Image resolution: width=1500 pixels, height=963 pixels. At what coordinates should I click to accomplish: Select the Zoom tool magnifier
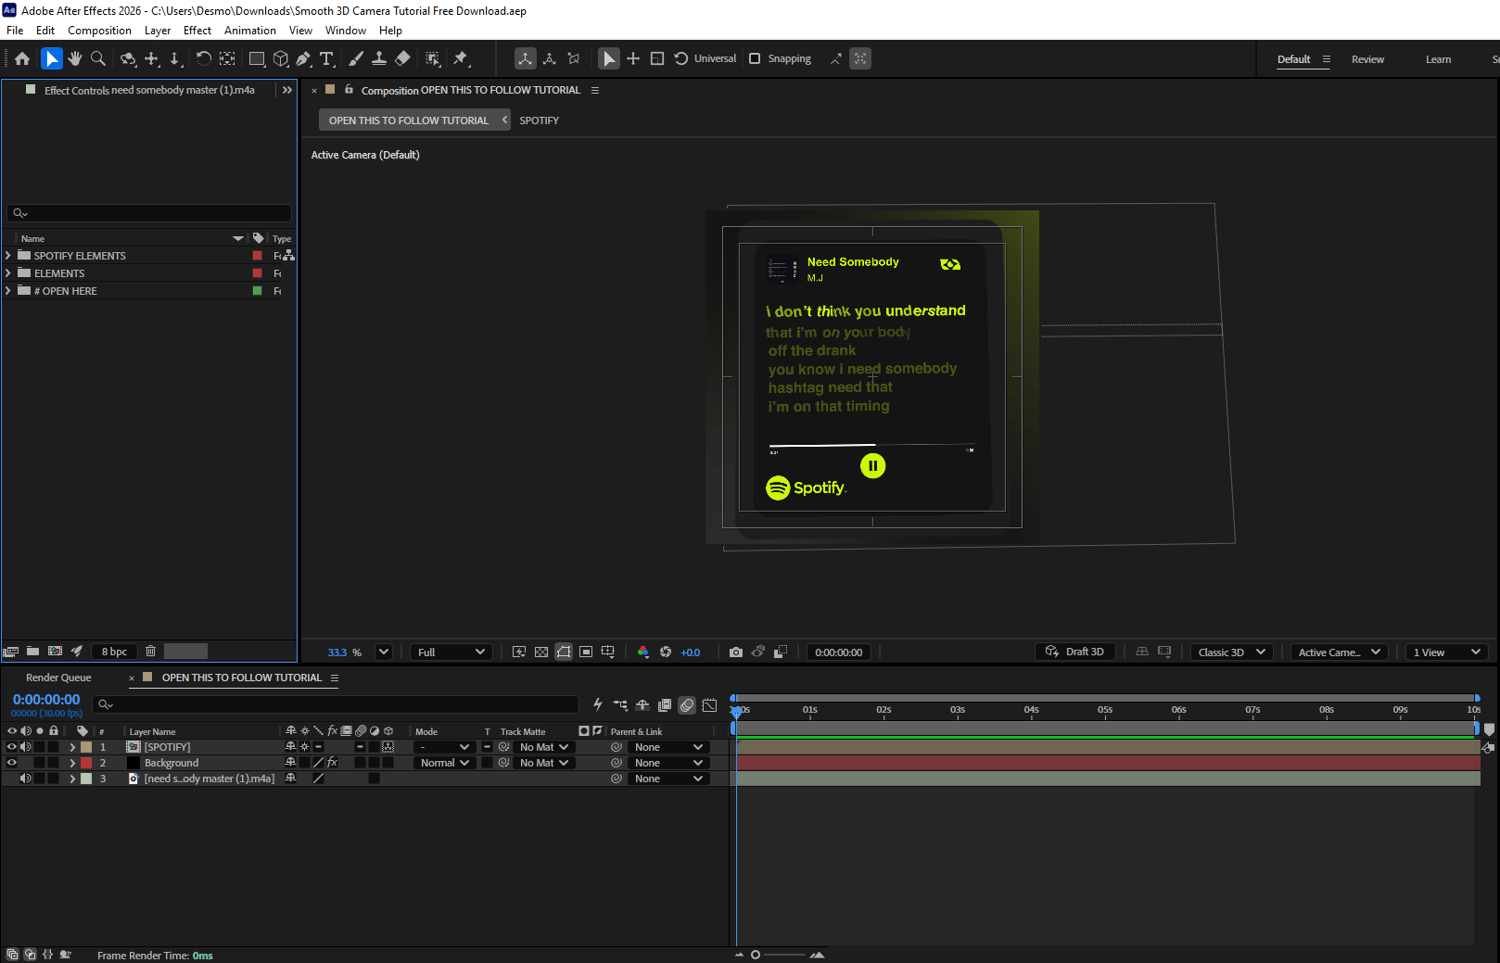tap(98, 59)
